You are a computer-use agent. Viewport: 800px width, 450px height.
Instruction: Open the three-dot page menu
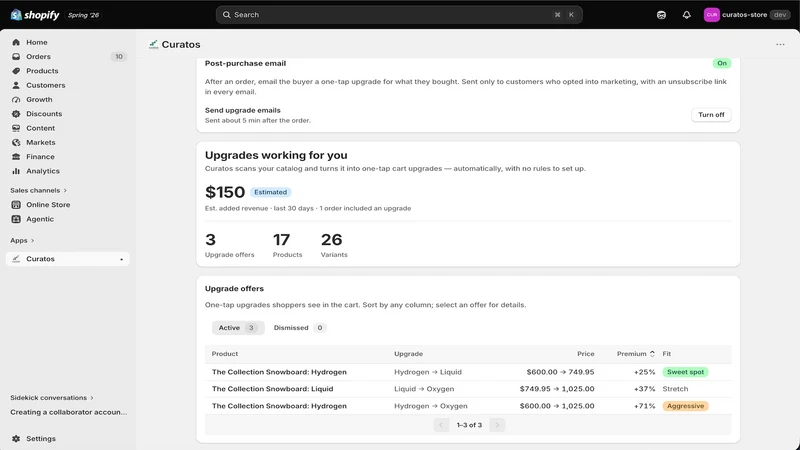[780, 44]
